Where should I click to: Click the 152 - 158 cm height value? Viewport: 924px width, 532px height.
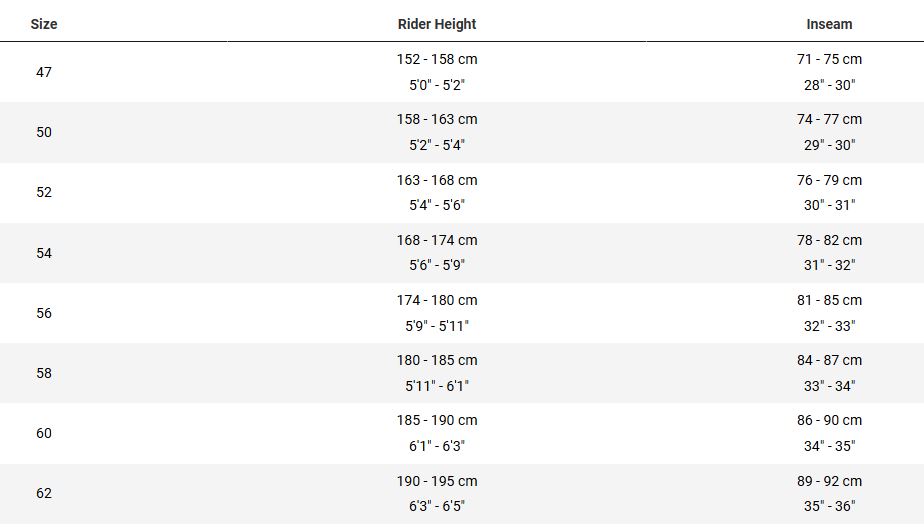(437, 59)
